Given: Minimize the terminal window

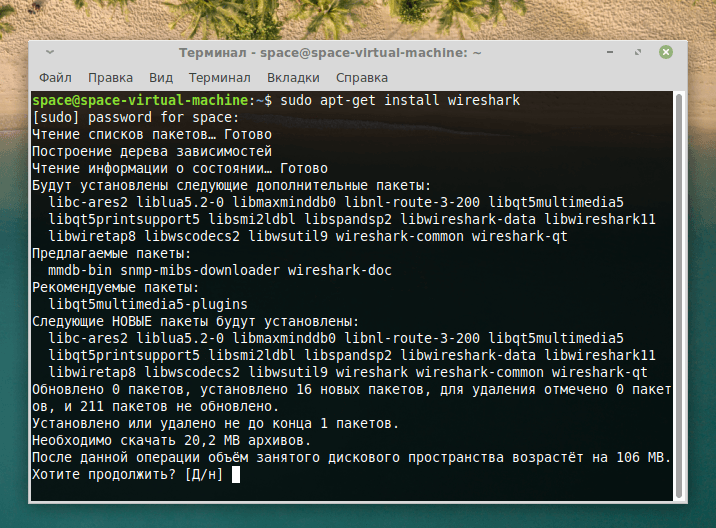Looking at the screenshot, I should (x=610, y=52).
